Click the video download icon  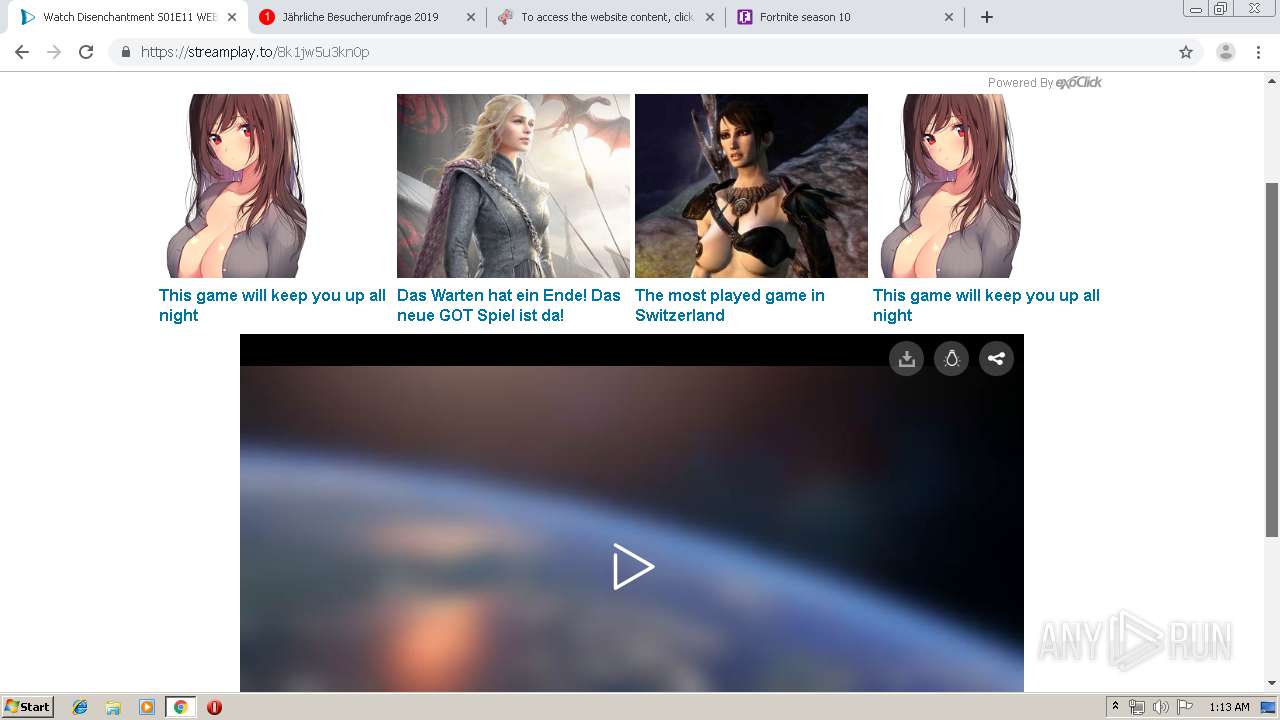coord(906,359)
